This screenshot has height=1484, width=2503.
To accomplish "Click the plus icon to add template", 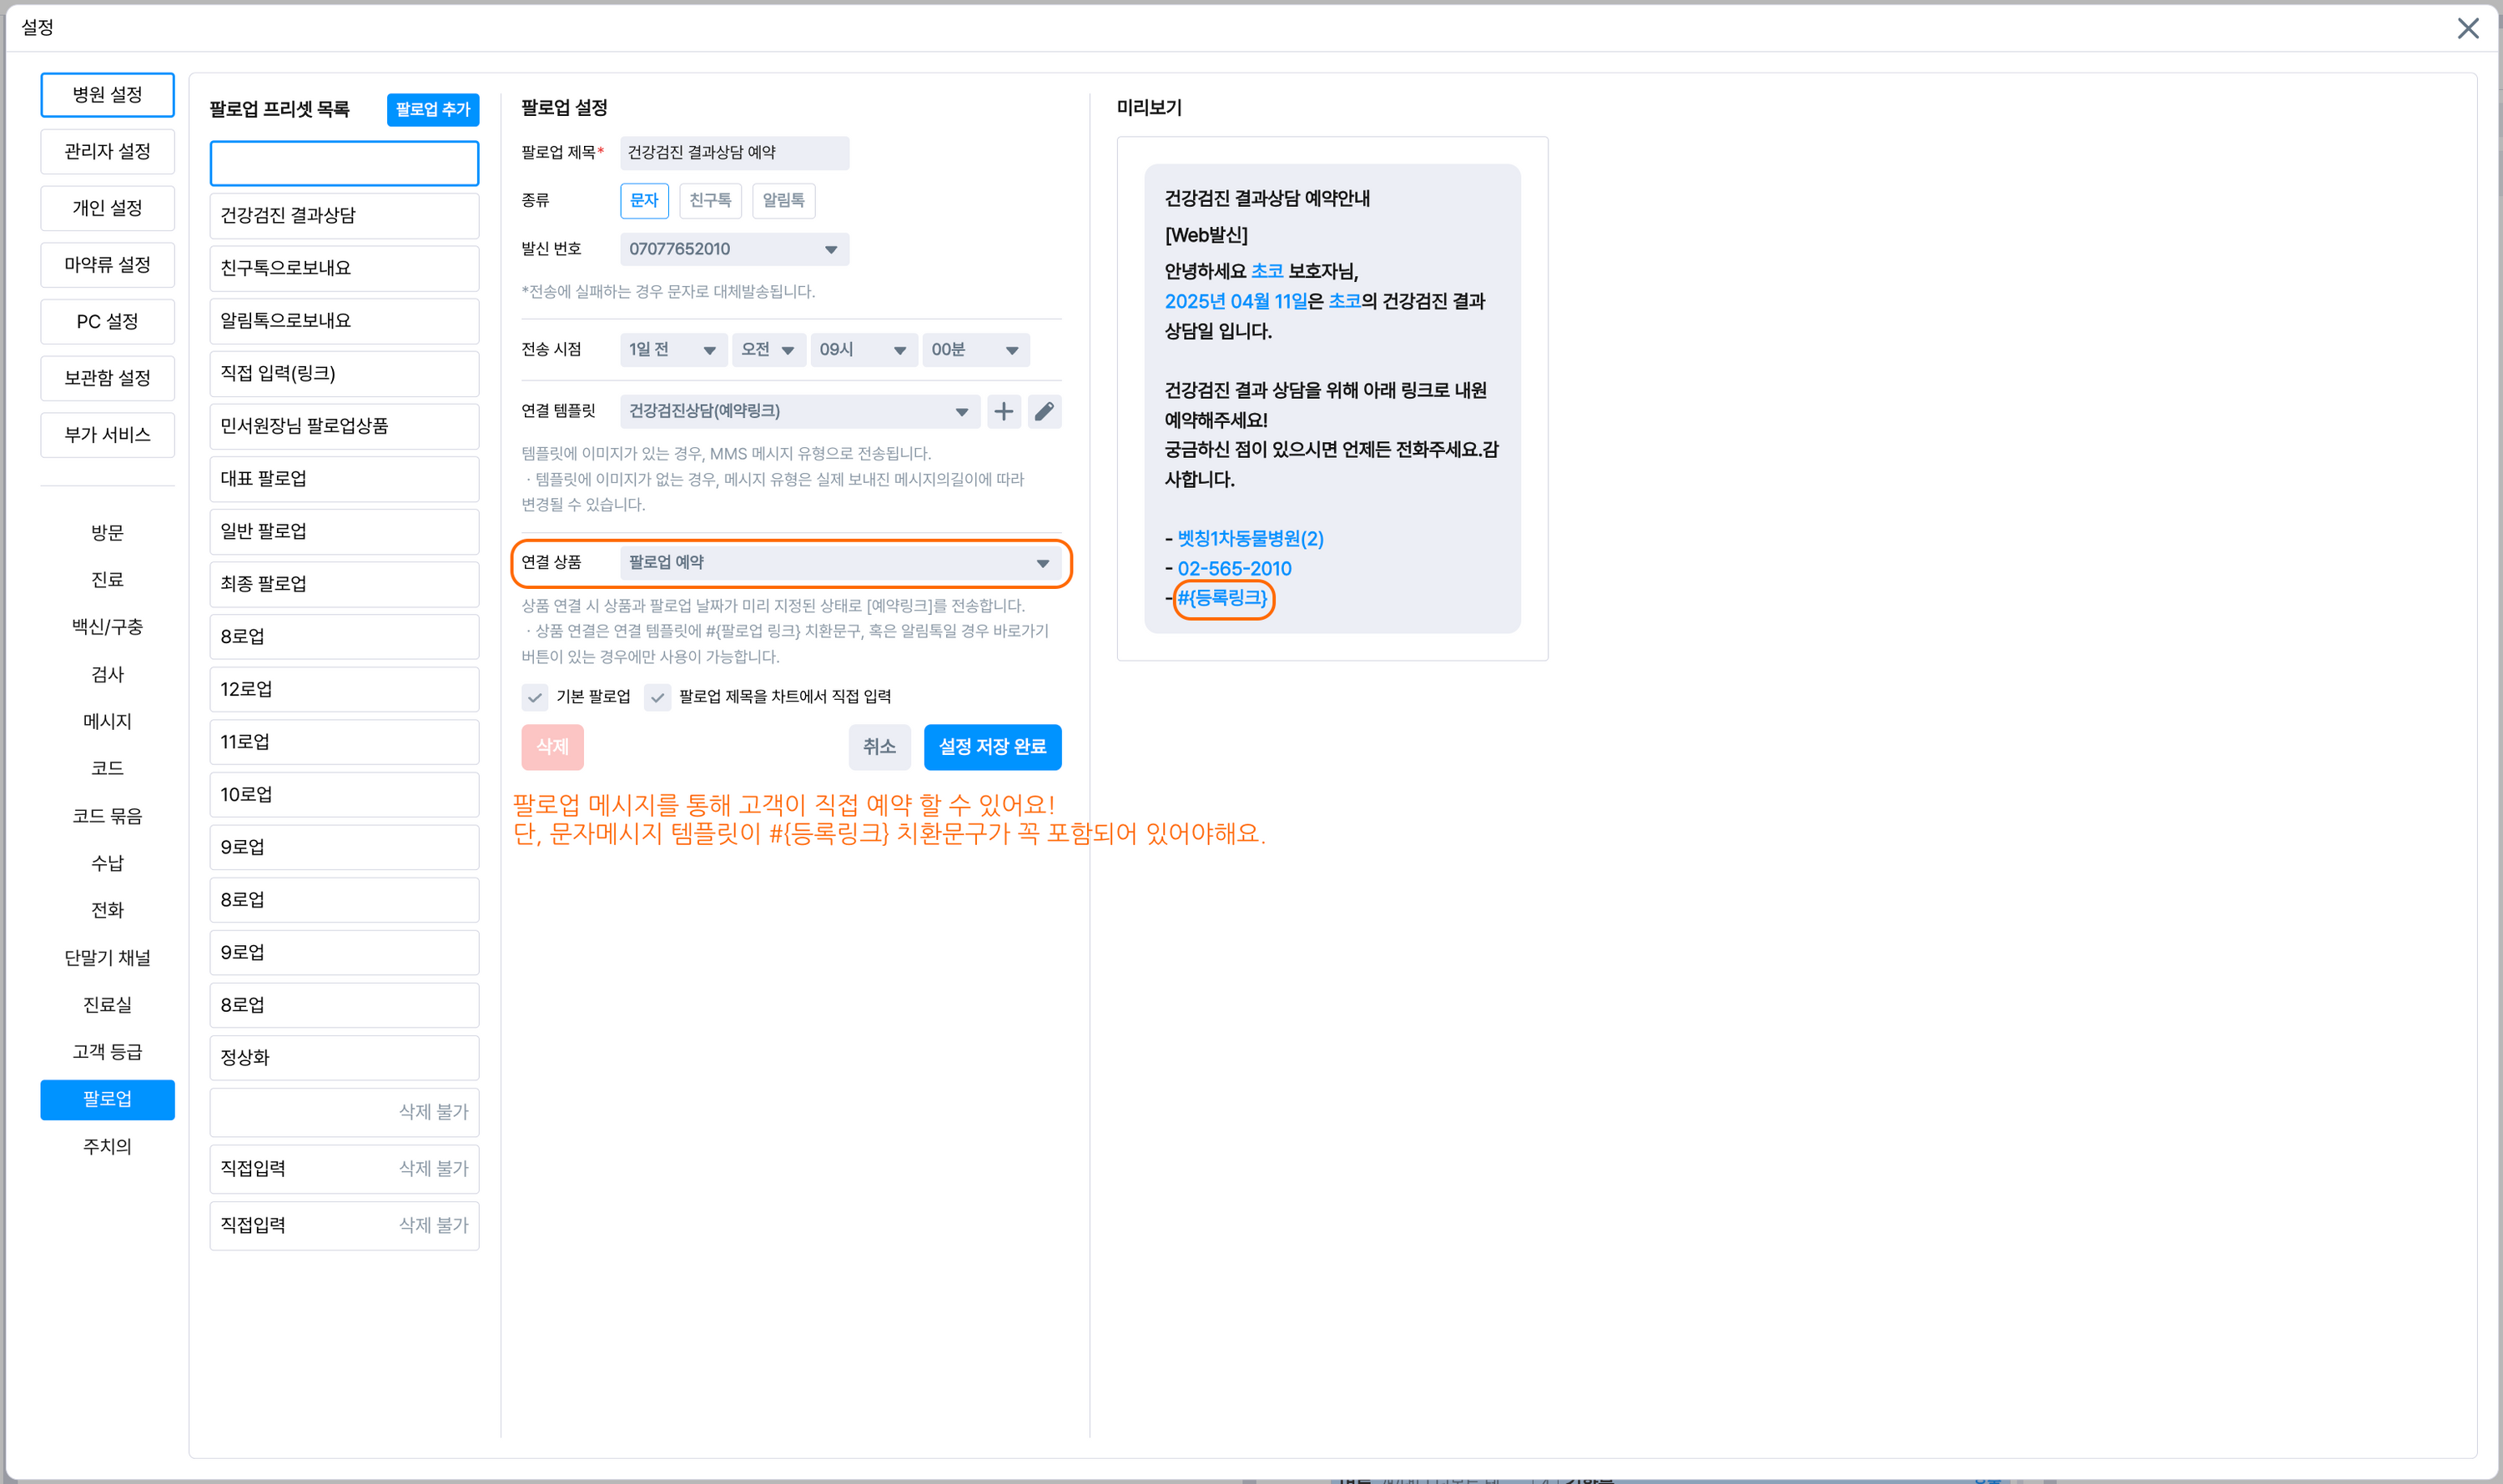I will coord(1003,411).
